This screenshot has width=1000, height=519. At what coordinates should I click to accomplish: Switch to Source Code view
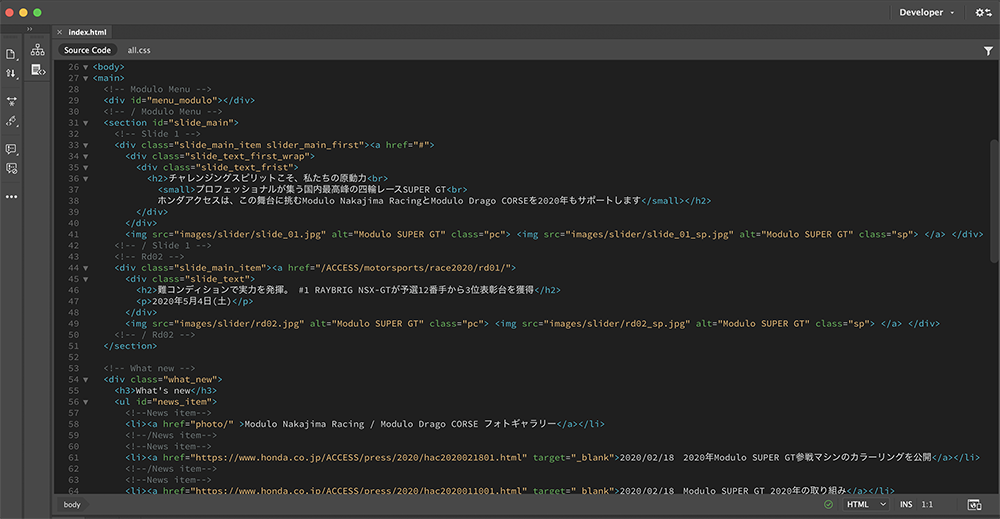click(x=87, y=50)
